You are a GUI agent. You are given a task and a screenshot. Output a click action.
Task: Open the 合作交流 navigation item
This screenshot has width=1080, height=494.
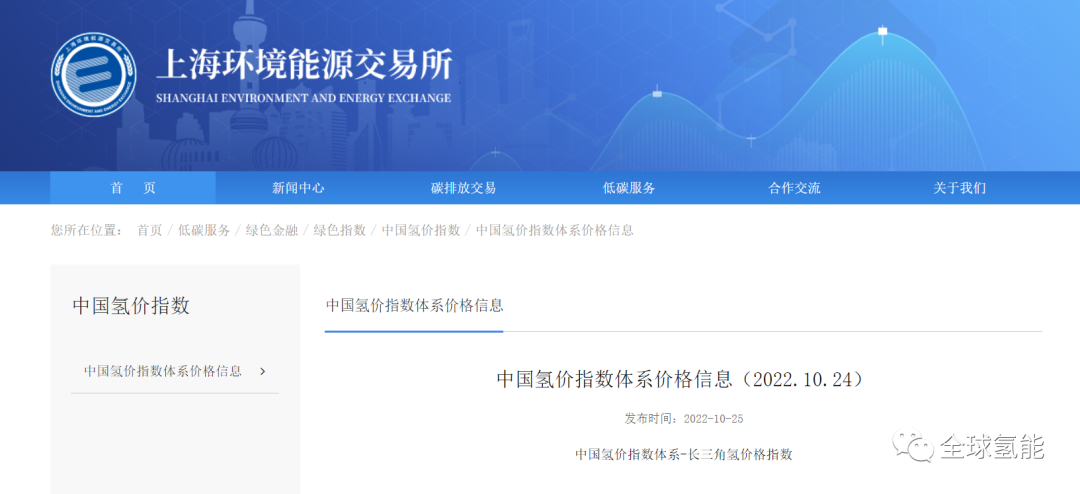coord(794,188)
